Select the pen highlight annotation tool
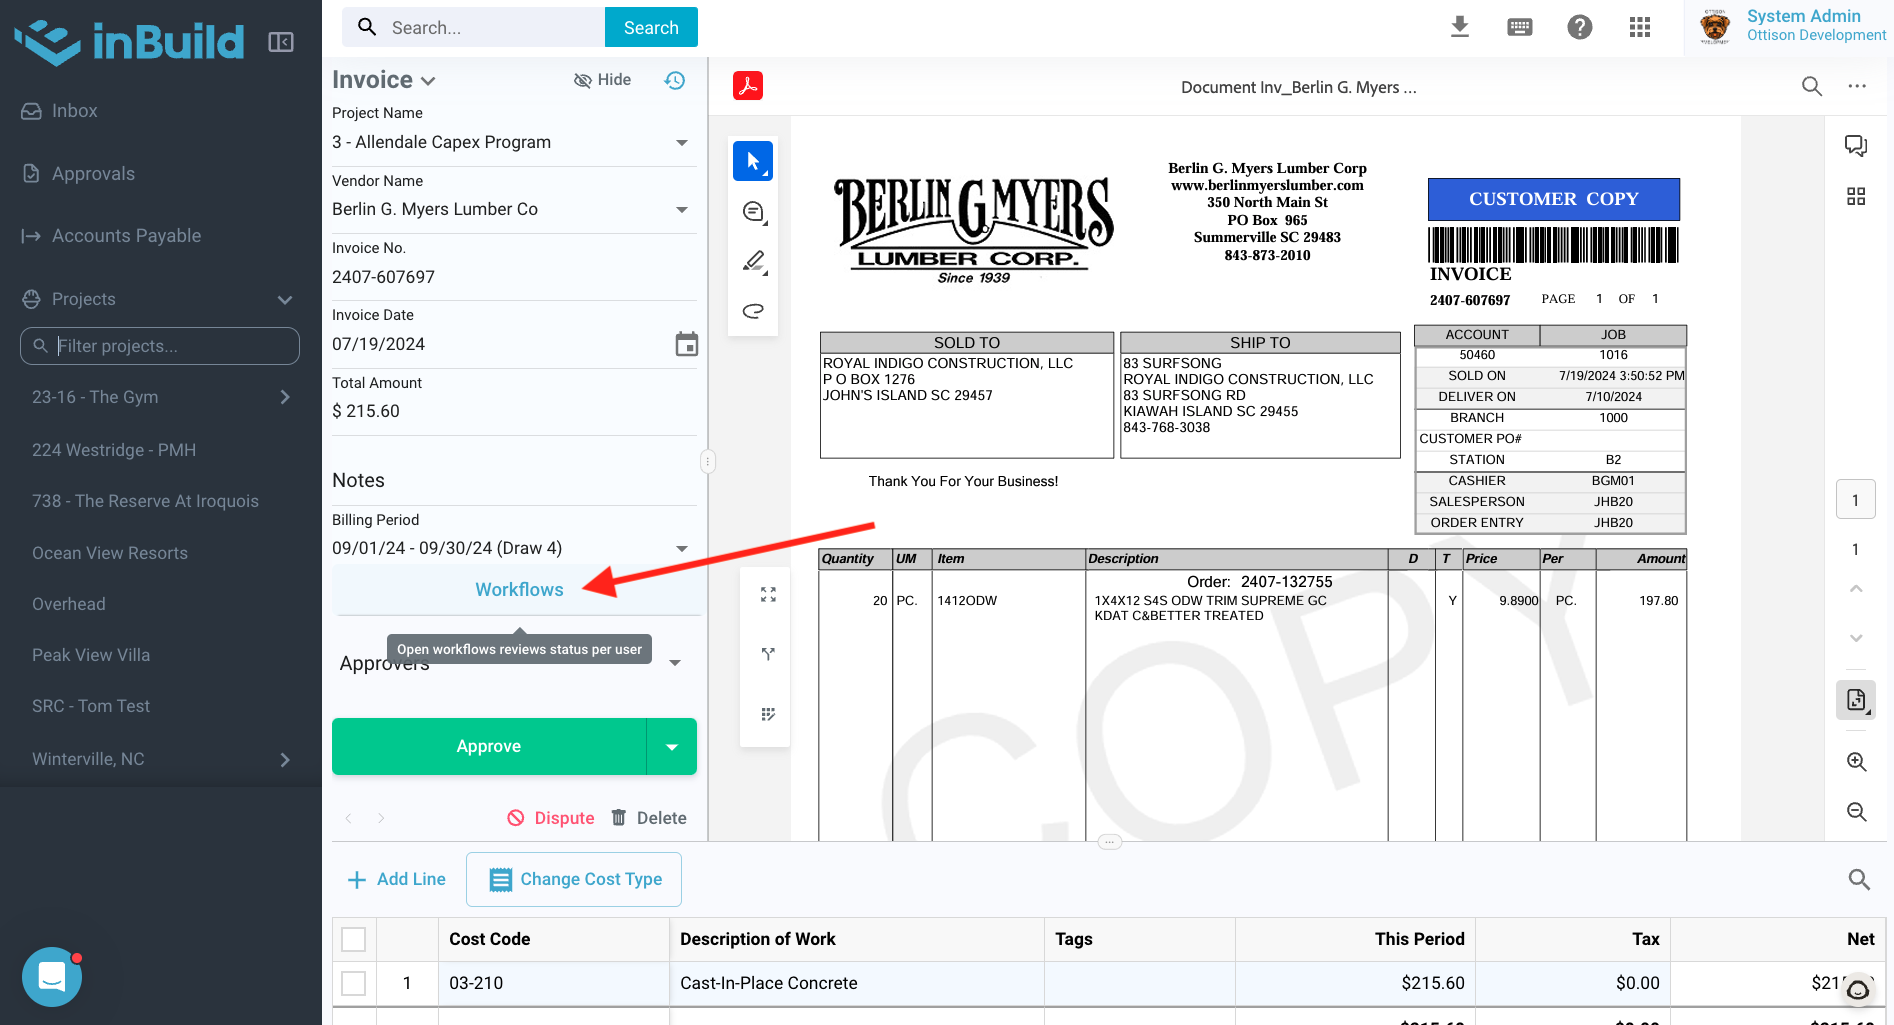This screenshot has height=1025, width=1894. click(x=753, y=262)
